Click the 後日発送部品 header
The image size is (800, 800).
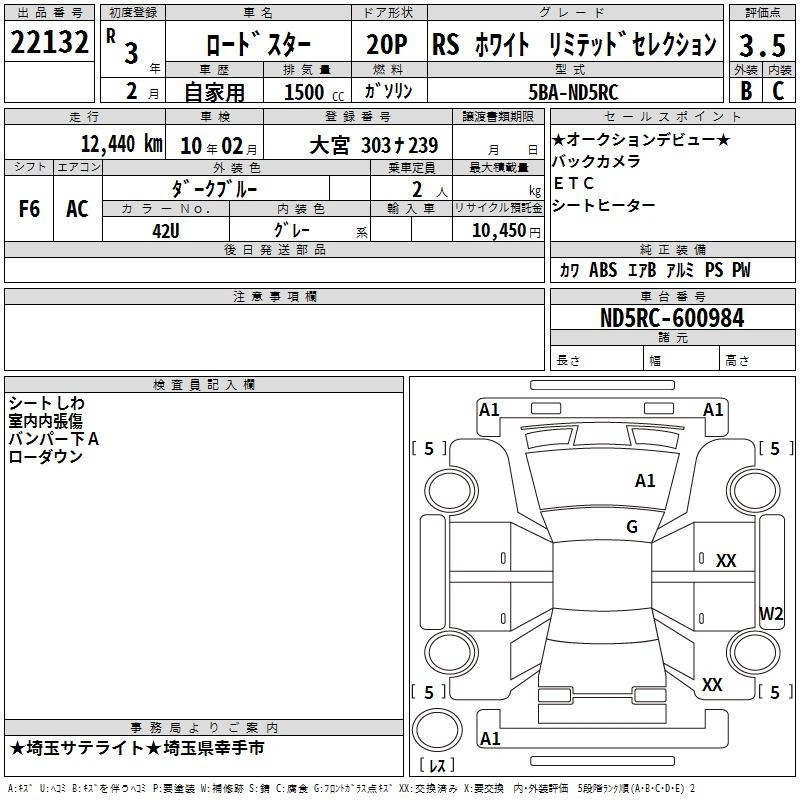coord(274,249)
